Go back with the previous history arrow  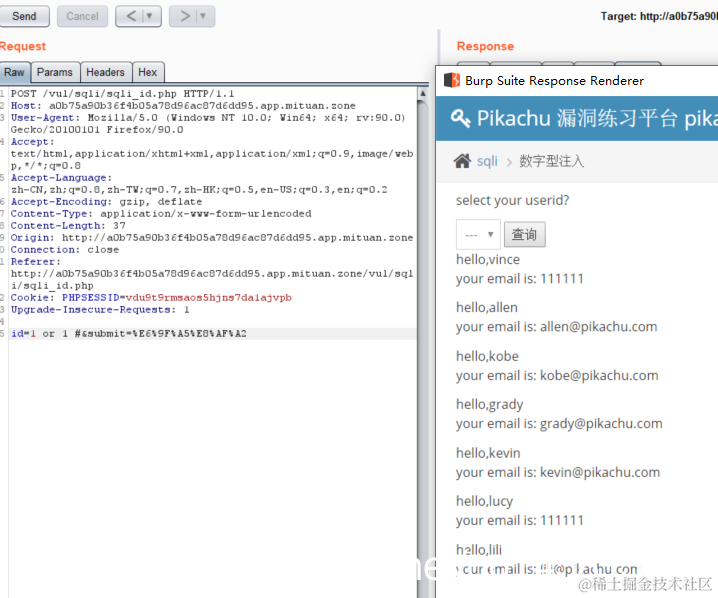[x=131, y=16]
